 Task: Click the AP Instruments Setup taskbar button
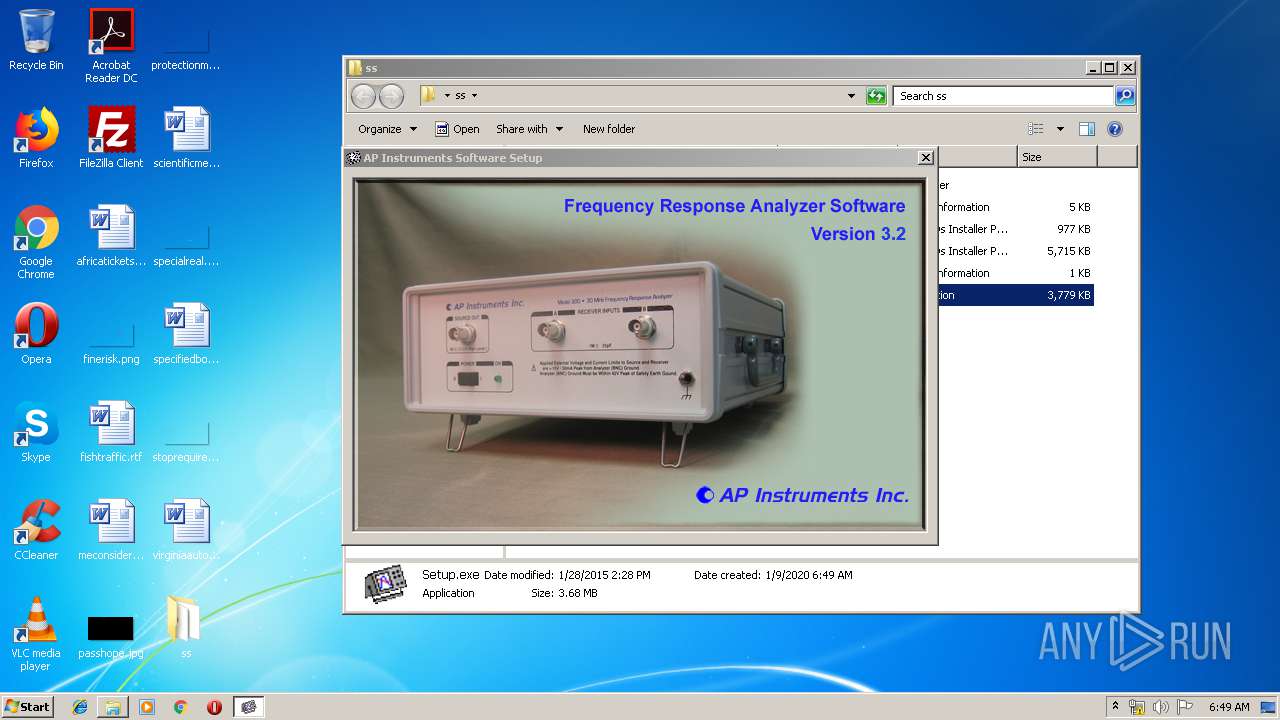click(x=249, y=707)
